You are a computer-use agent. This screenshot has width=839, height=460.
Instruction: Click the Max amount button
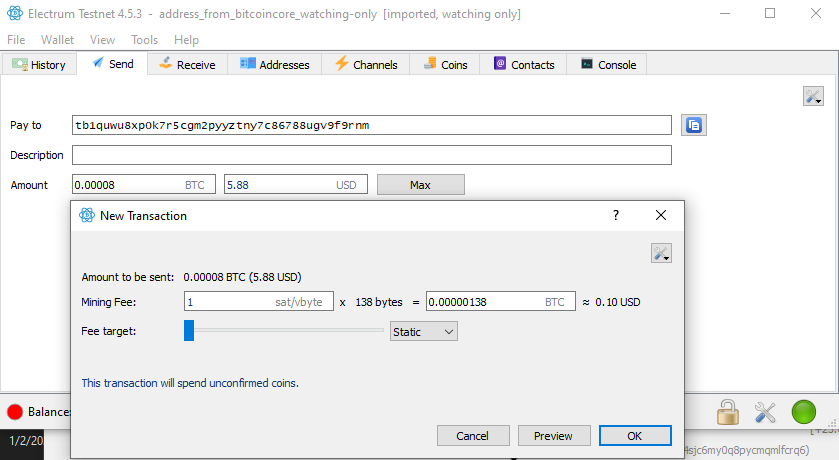(421, 185)
